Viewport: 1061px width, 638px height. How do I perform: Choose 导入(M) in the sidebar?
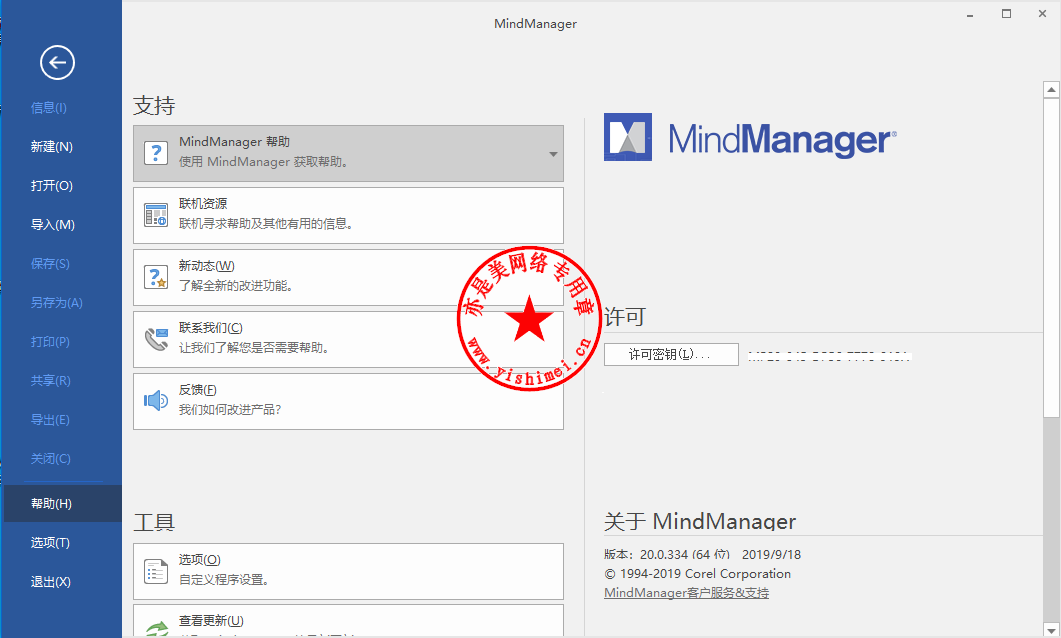click(52, 225)
